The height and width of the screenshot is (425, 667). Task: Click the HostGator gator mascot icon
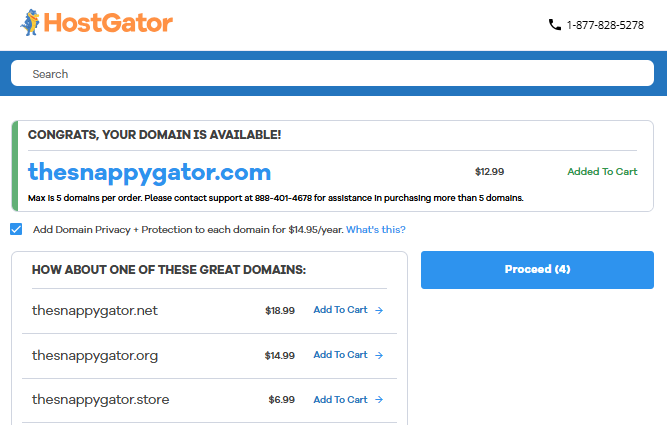(31, 22)
